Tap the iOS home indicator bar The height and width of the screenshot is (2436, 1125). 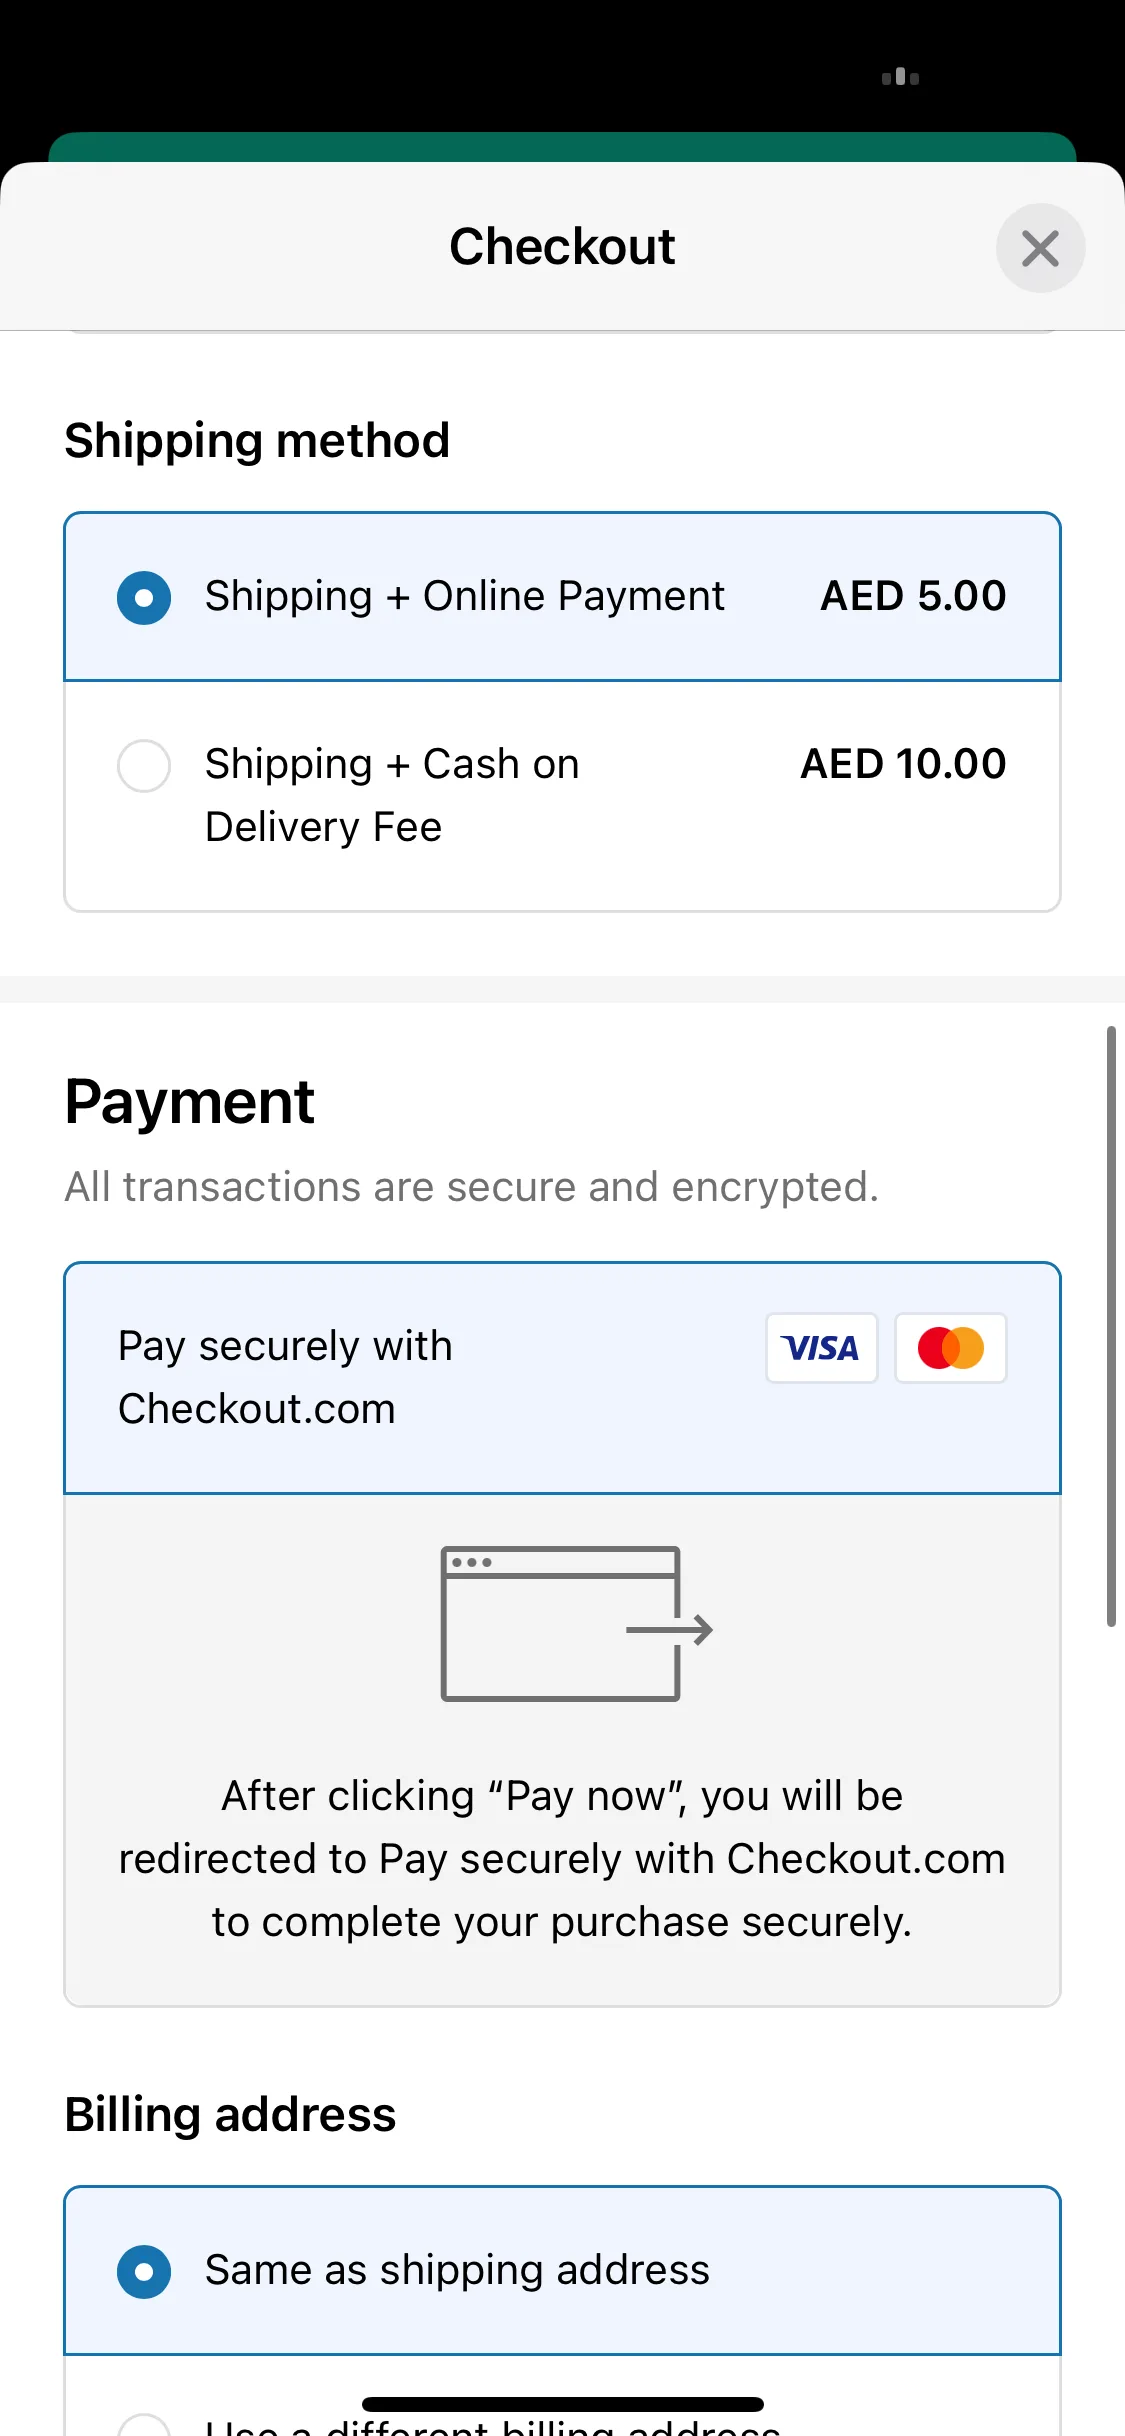coord(562,2404)
